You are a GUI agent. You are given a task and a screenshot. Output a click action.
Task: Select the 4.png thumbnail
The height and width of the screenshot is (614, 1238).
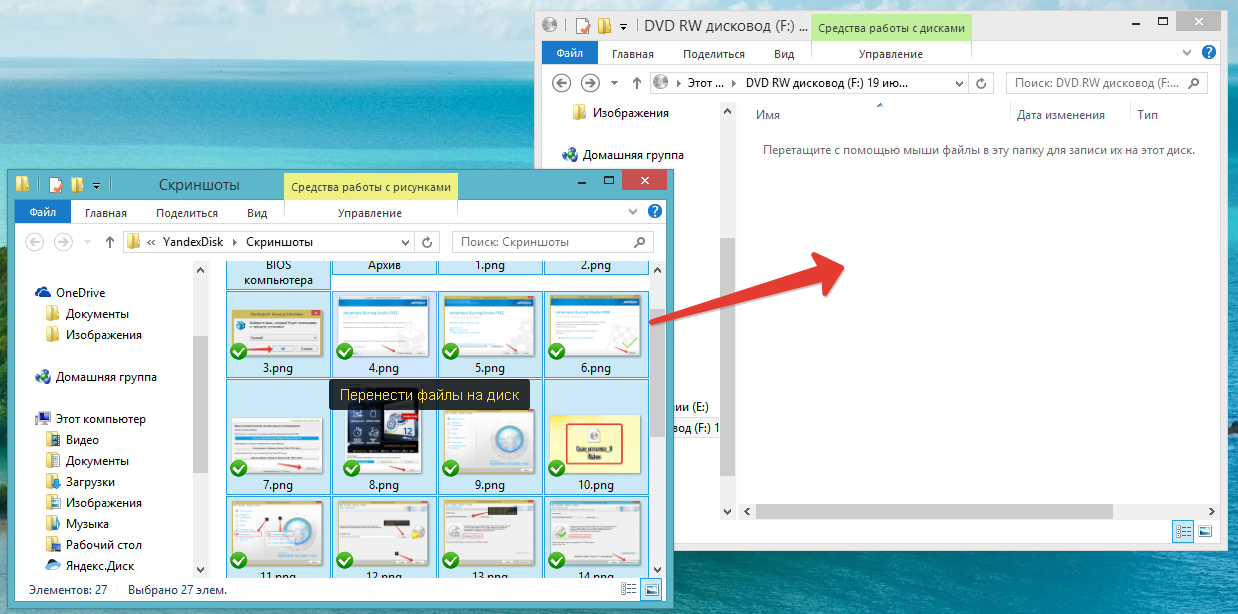coord(384,334)
